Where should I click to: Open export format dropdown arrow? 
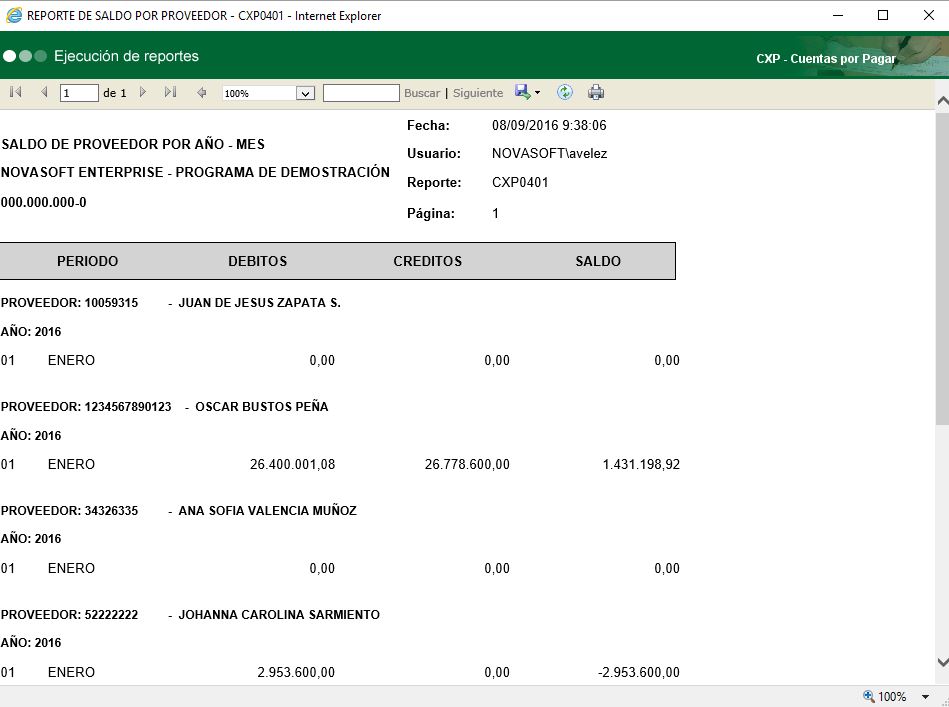pyautogui.click(x=537, y=93)
